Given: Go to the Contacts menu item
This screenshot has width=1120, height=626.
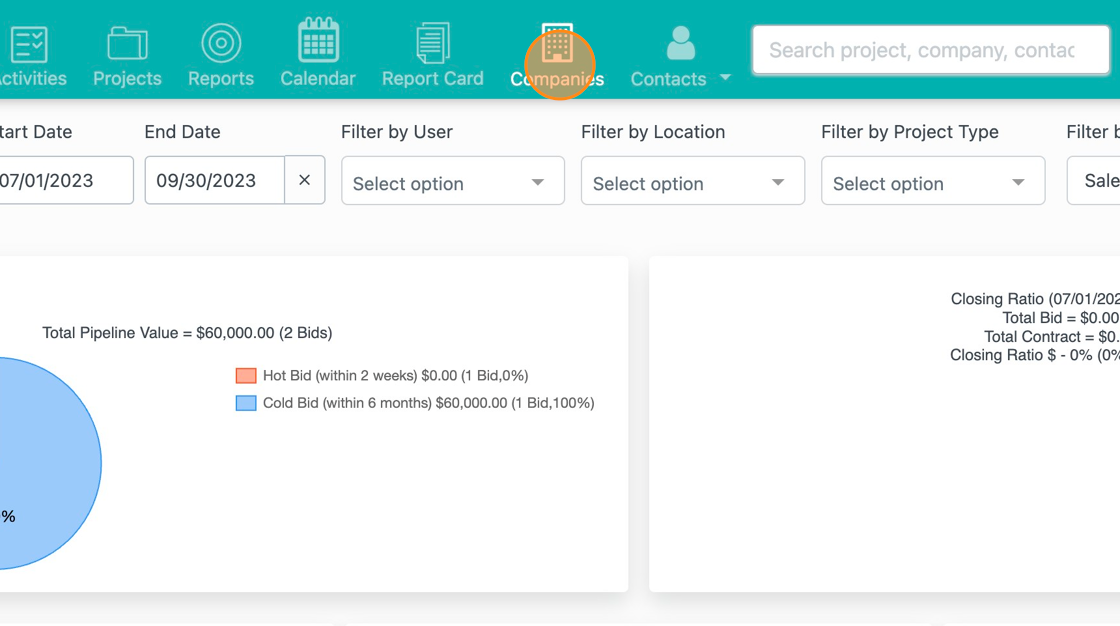Looking at the screenshot, I should (x=668, y=78).
